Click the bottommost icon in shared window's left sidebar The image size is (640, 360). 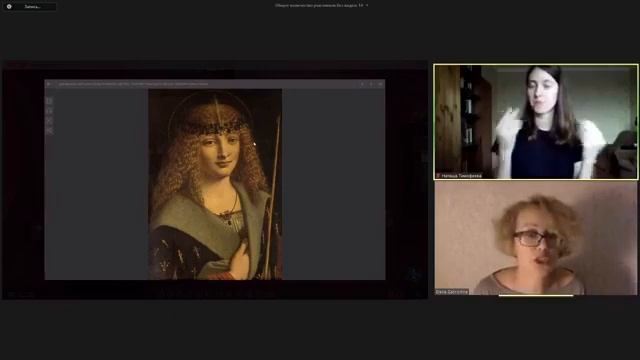point(49,131)
